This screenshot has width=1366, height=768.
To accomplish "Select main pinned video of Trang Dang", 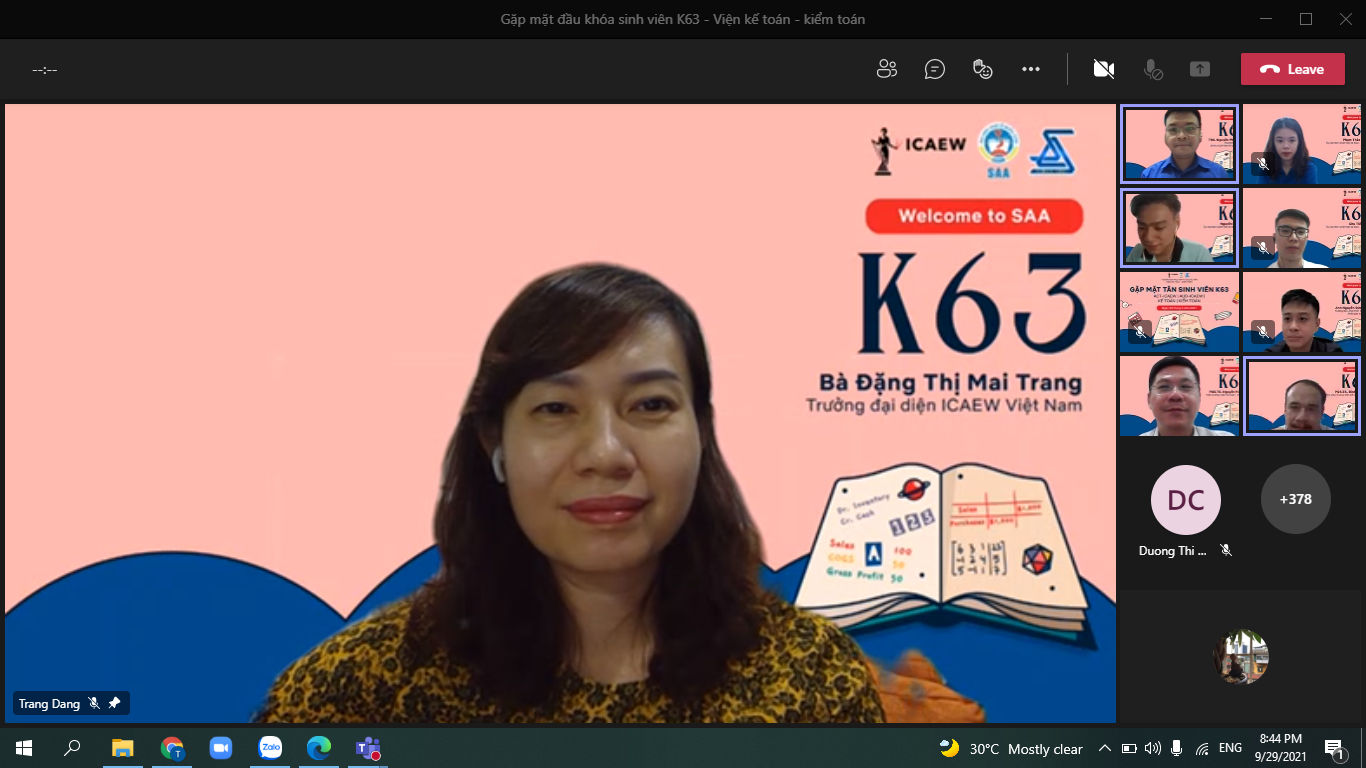I will (560, 413).
